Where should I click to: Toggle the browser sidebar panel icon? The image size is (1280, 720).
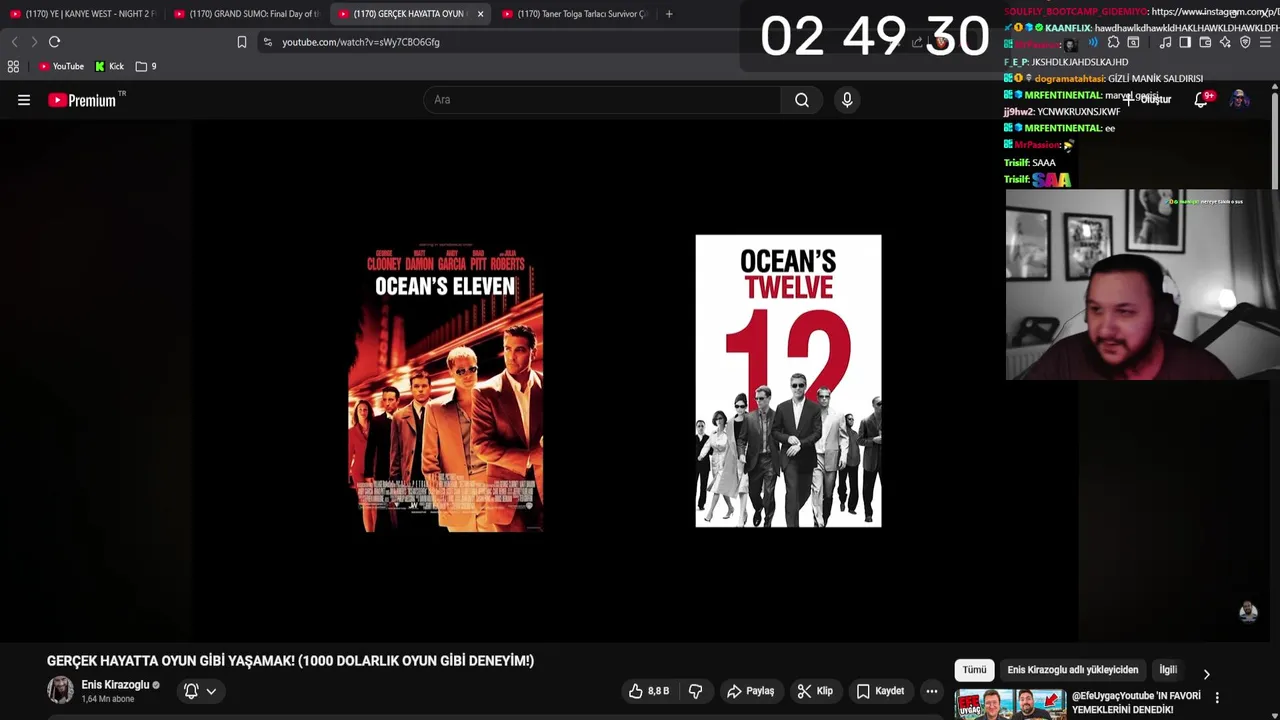click(x=1185, y=42)
